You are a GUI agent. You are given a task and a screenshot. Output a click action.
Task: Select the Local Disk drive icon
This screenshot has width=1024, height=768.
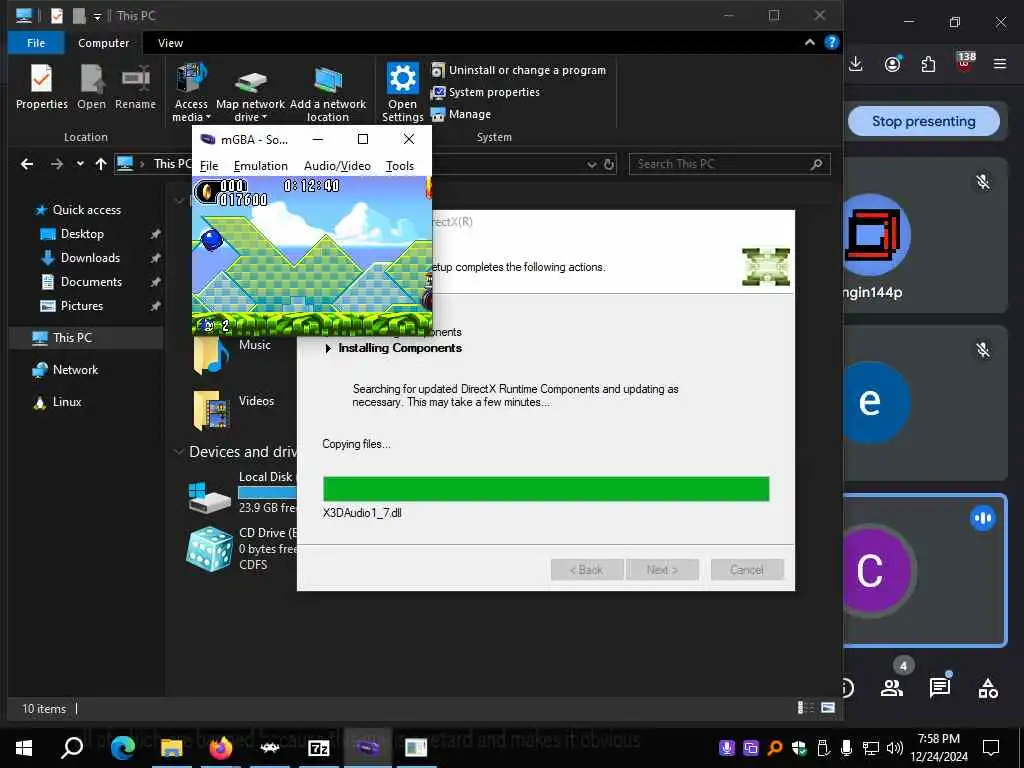pyautogui.click(x=210, y=498)
